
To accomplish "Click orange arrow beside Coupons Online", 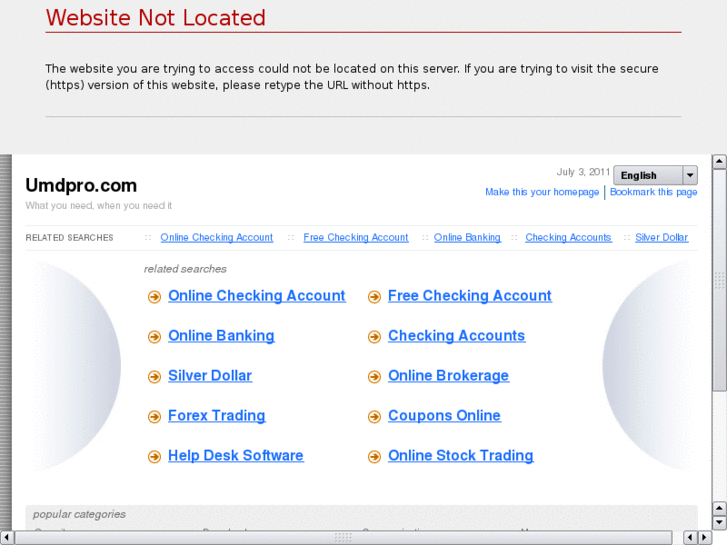I will pos(374,417).
